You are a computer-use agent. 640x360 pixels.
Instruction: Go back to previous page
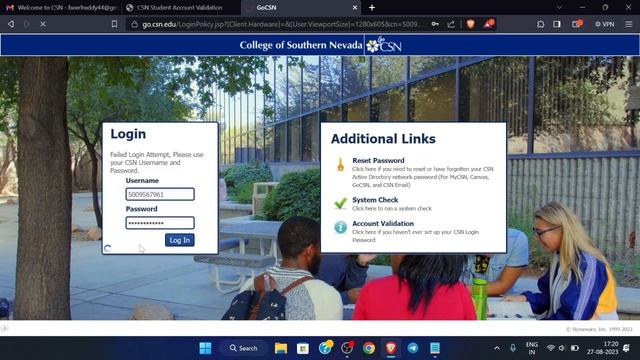[x=11, y=24]
